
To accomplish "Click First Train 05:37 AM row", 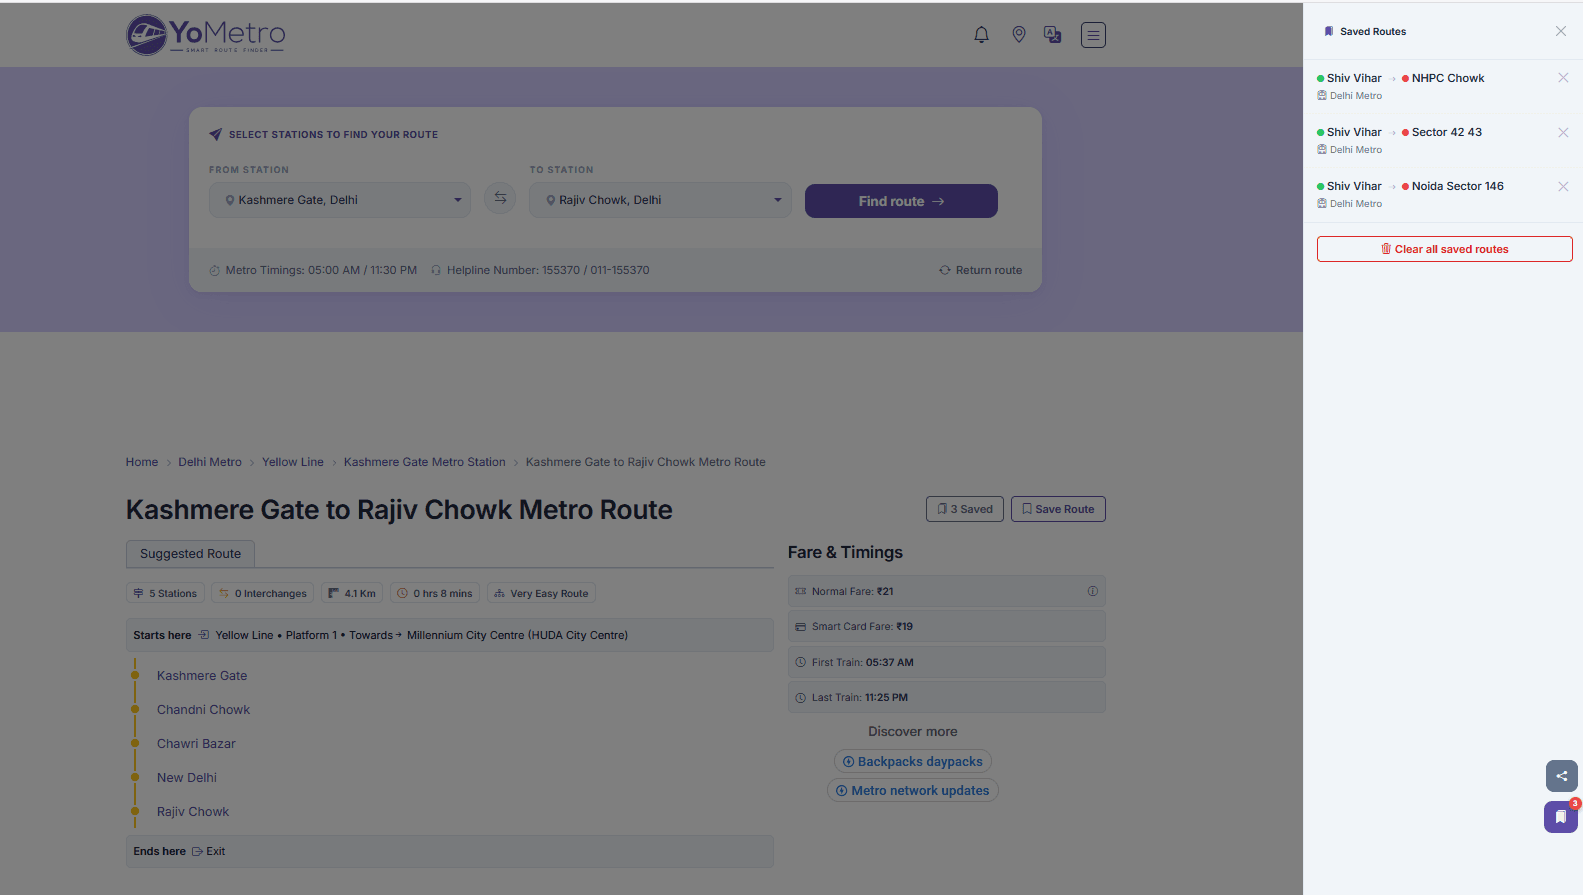I will click(946, 662).
